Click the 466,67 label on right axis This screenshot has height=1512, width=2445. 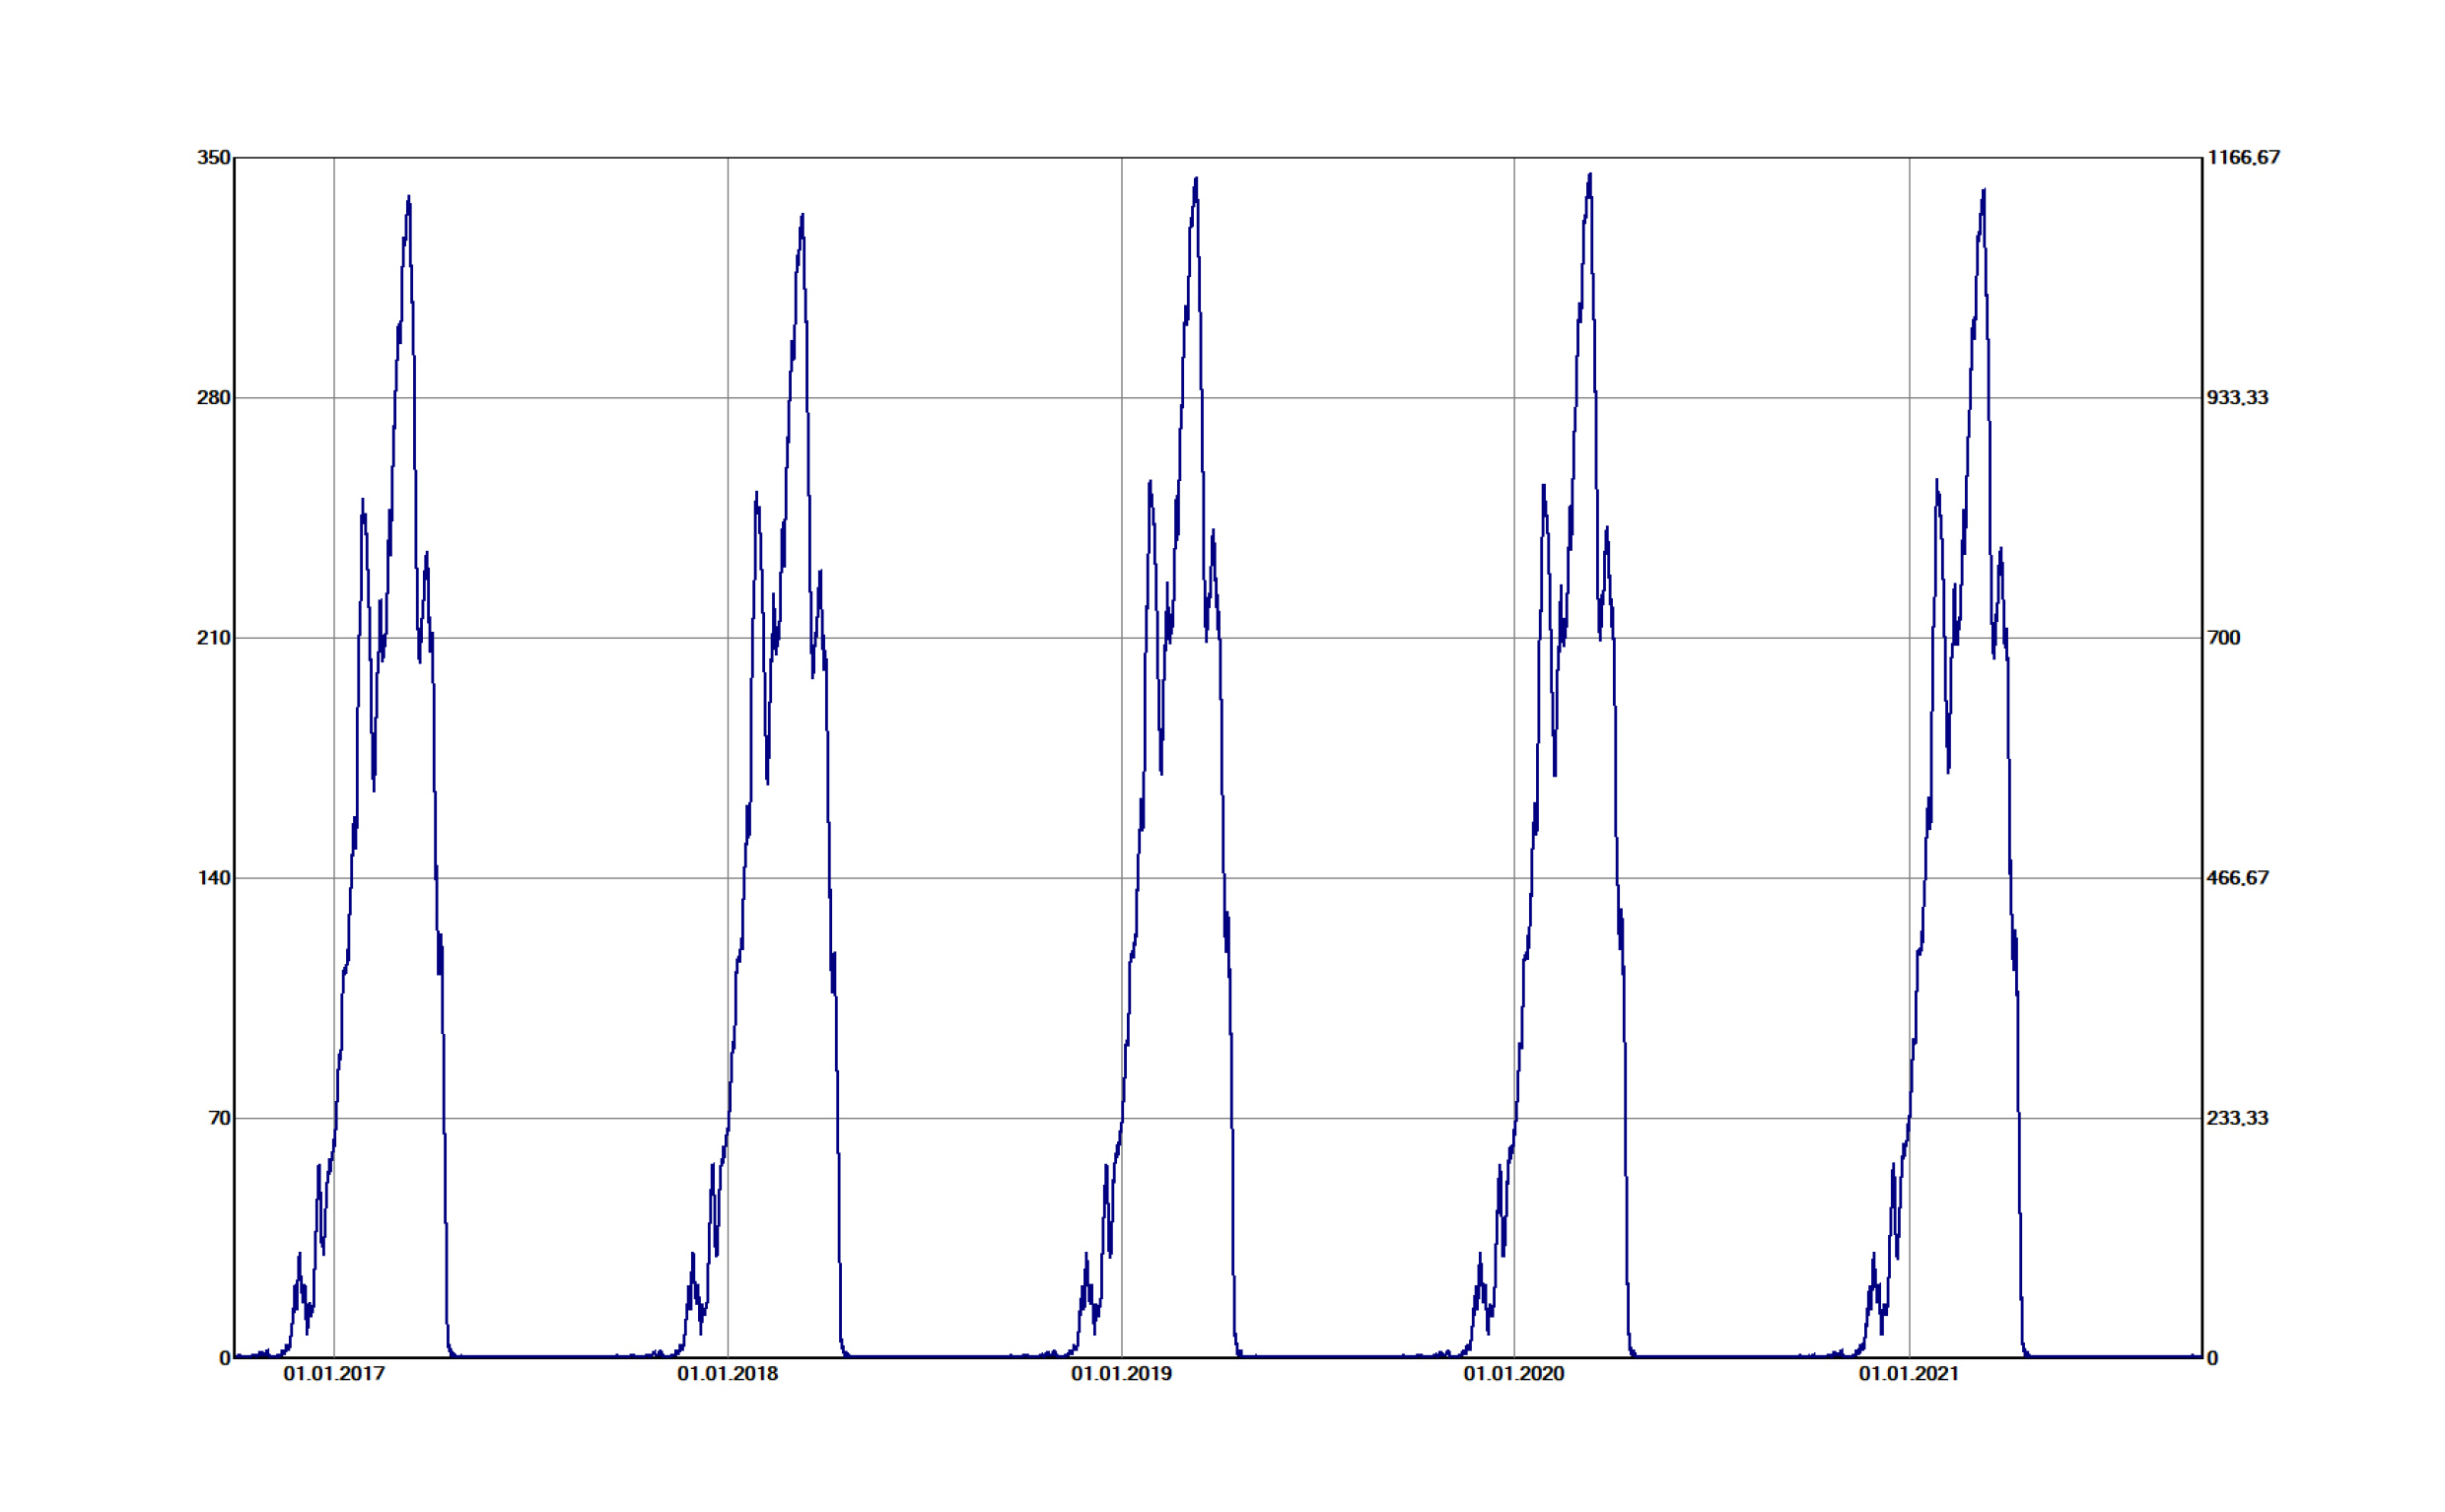point(2240,879)
